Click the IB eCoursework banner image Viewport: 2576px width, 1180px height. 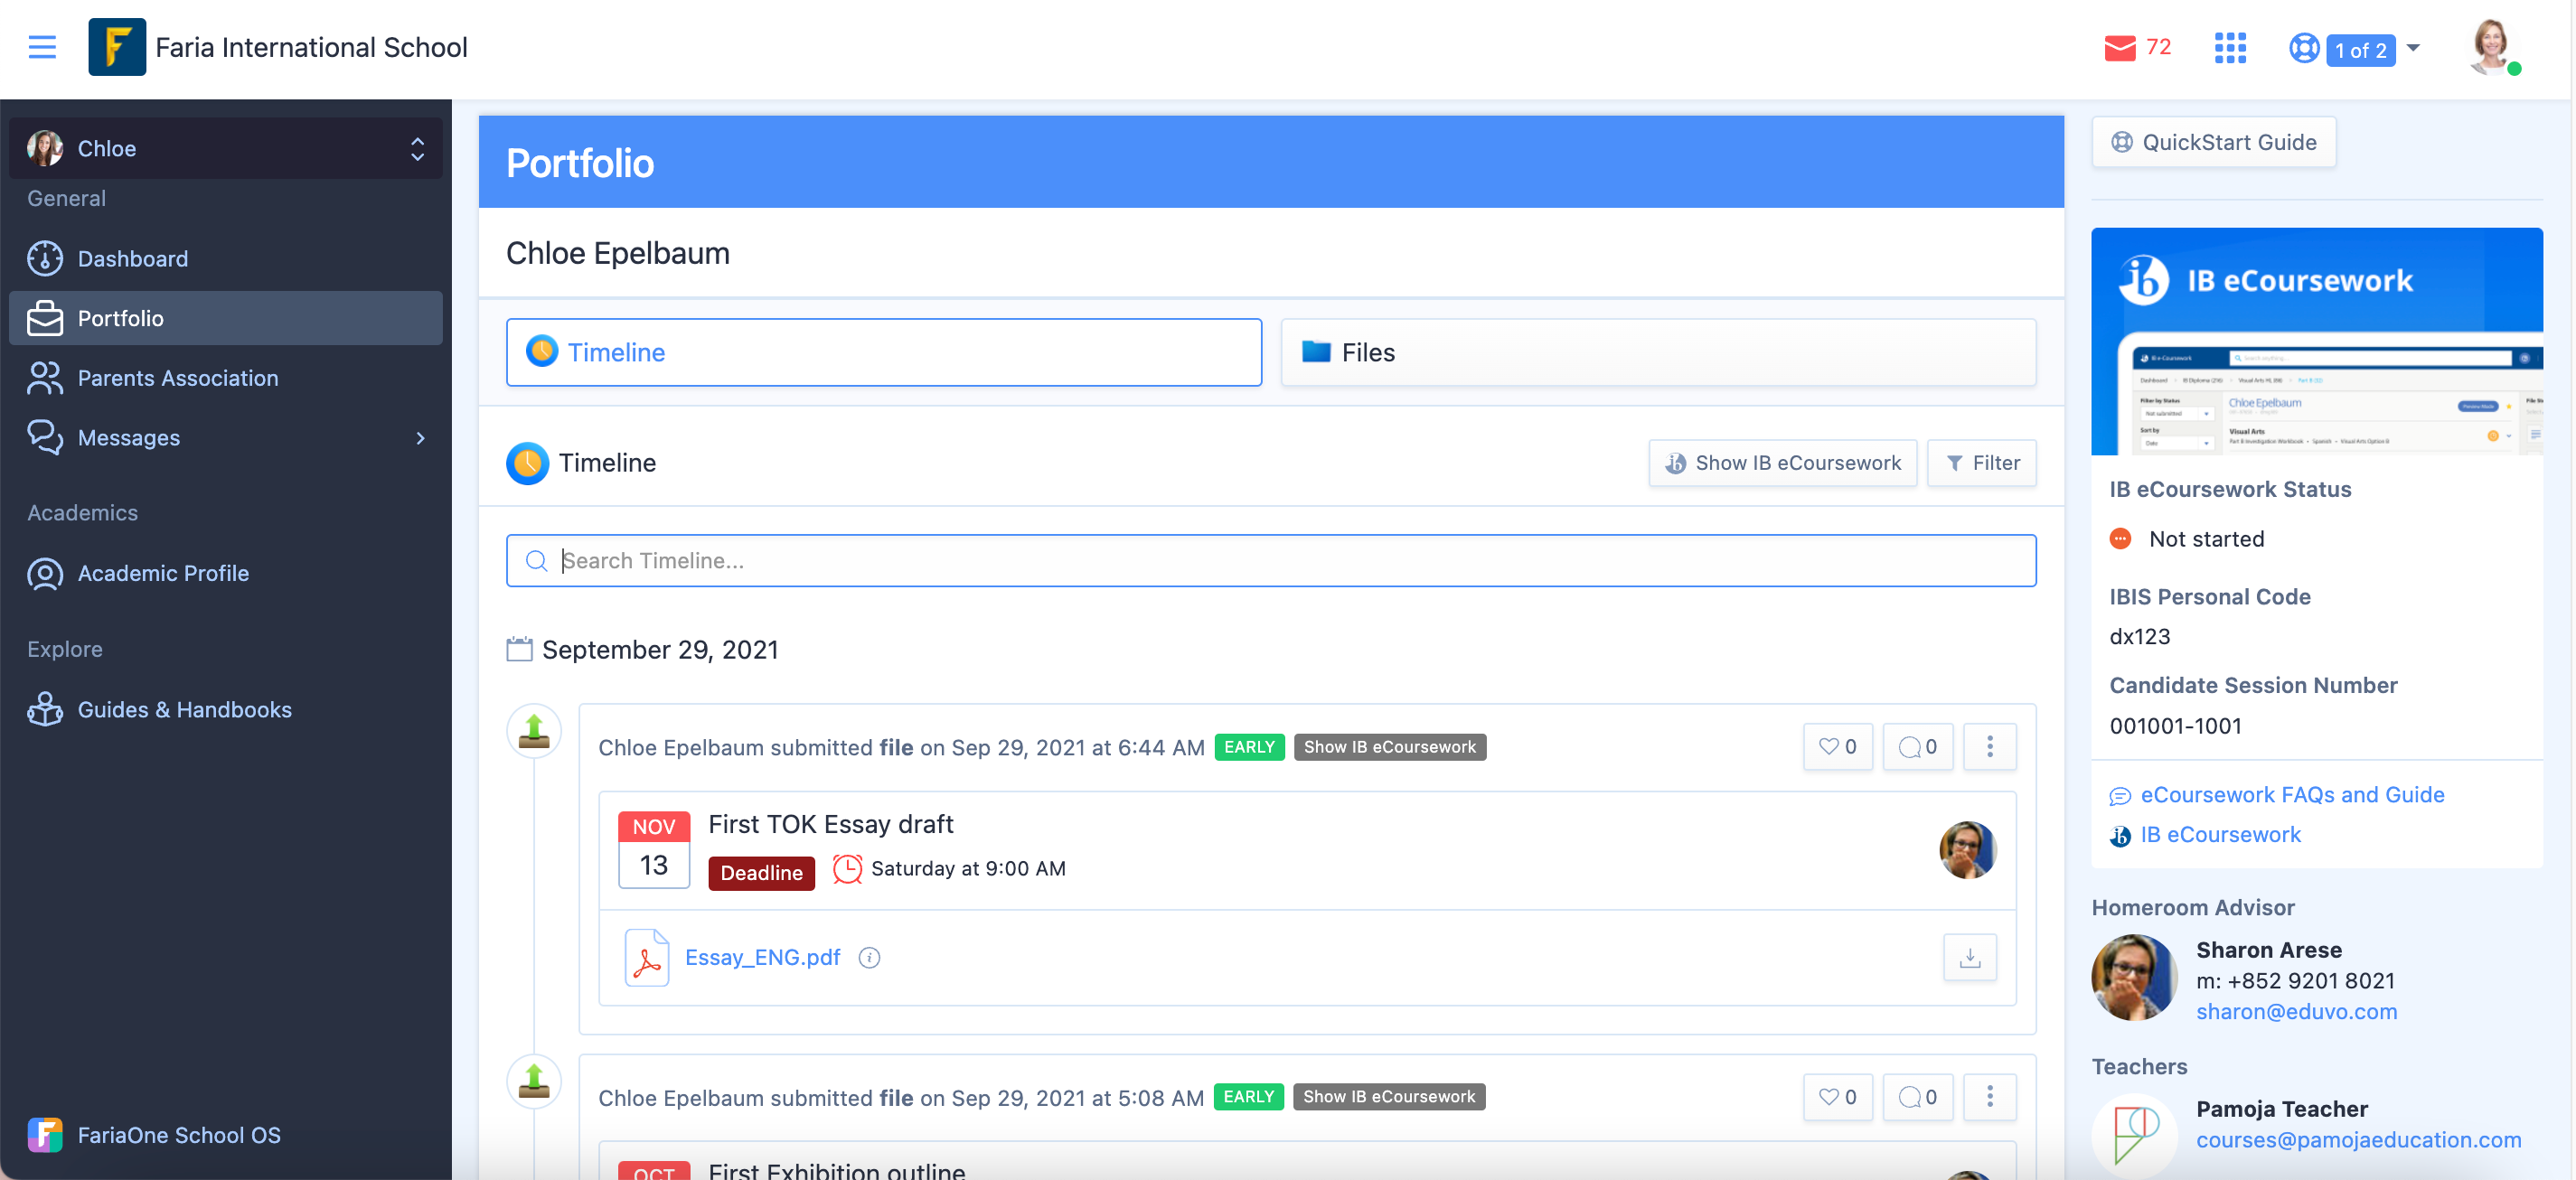[2316, 341]
